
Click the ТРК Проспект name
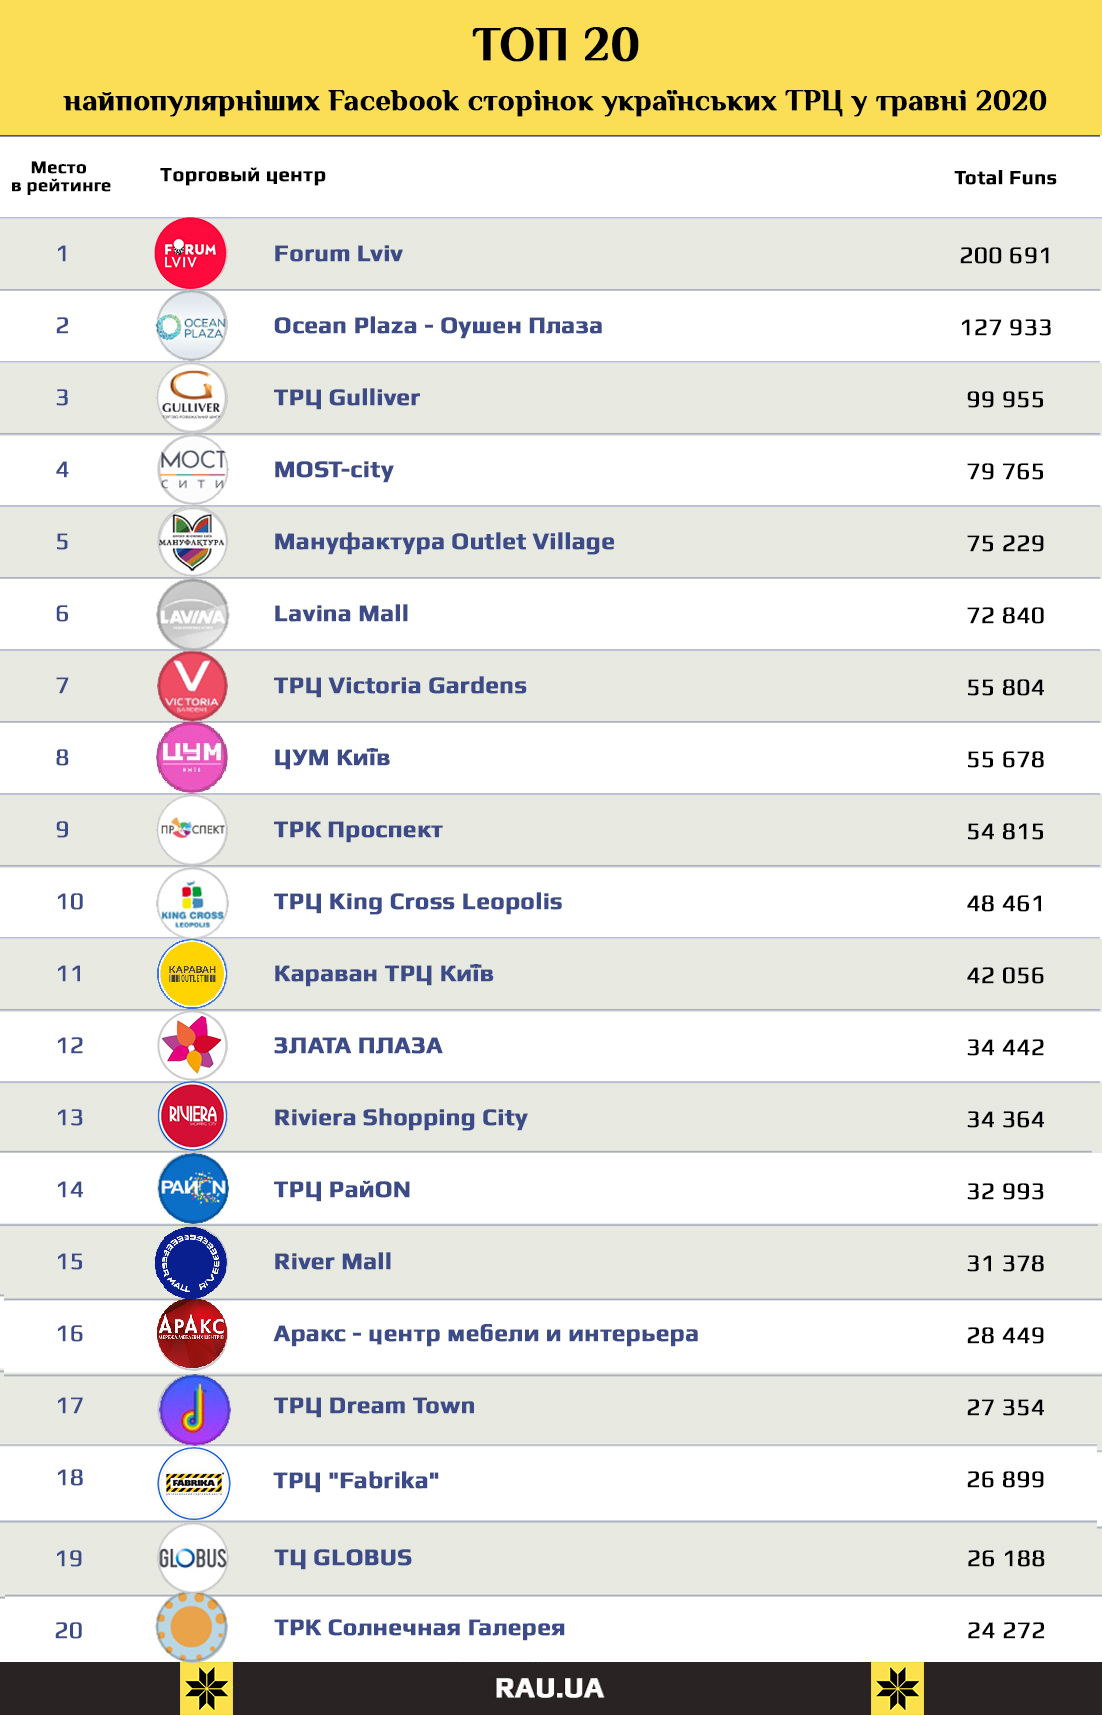coord(358,830)
